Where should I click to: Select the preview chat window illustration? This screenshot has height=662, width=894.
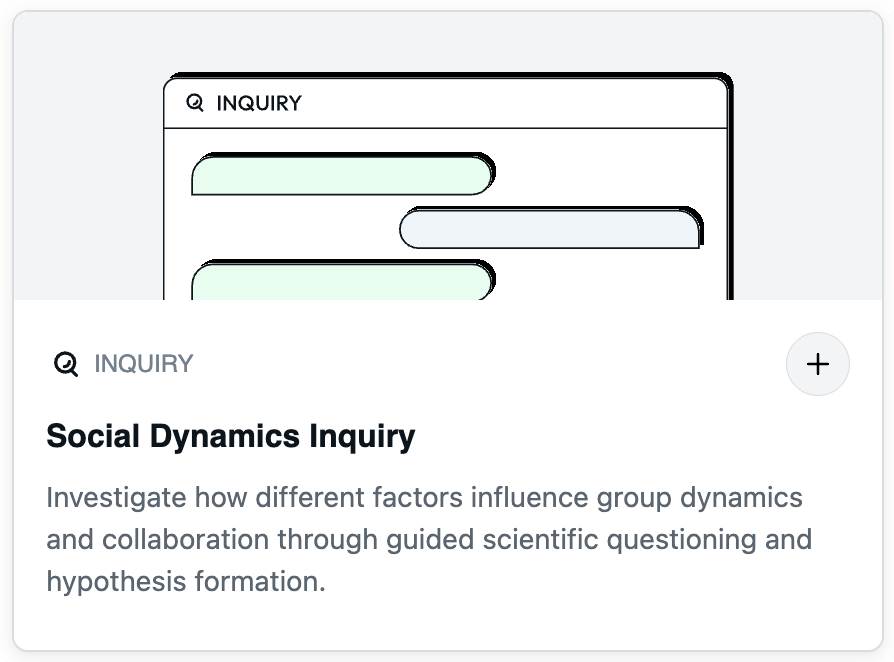(x=448, y=186)
